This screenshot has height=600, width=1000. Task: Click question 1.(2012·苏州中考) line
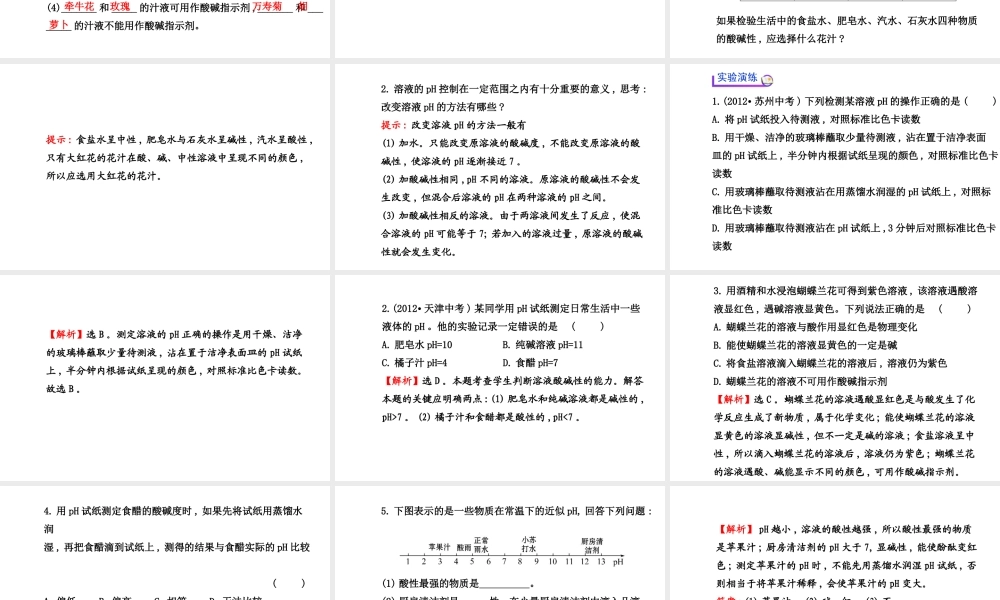click(854, 101)
